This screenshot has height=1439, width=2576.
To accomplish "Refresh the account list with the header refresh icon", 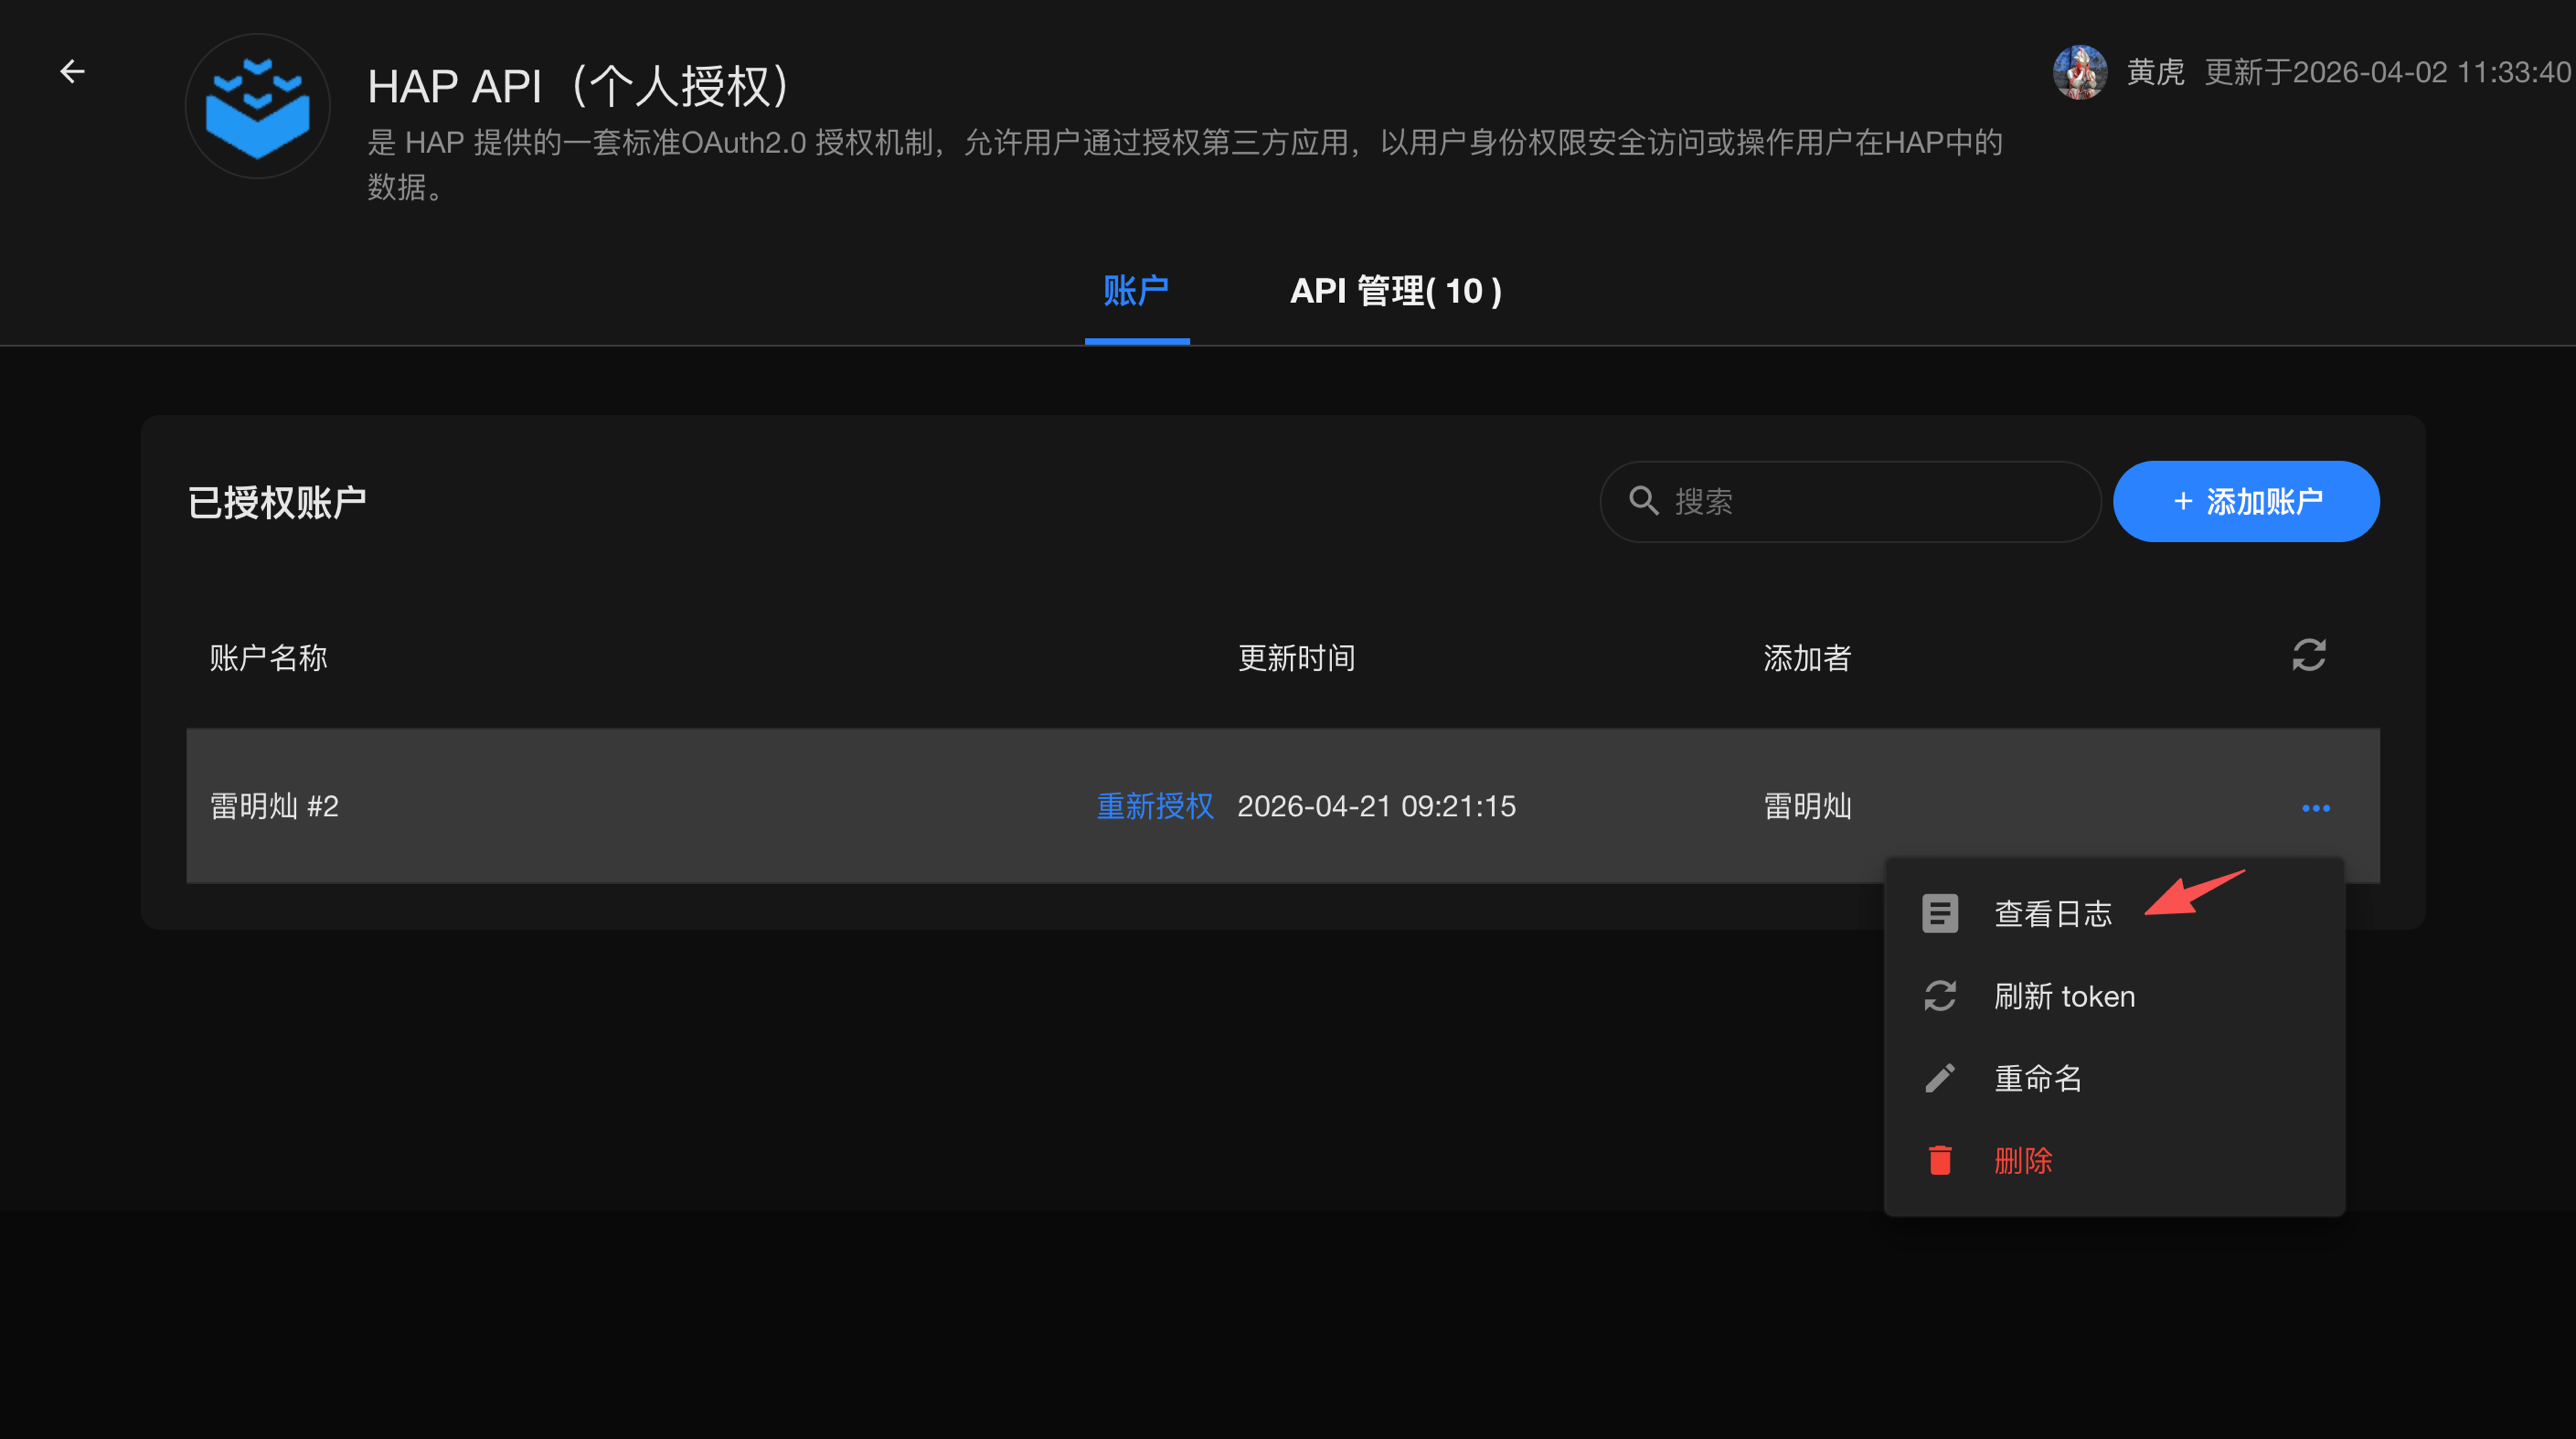I will [2309, 656].
